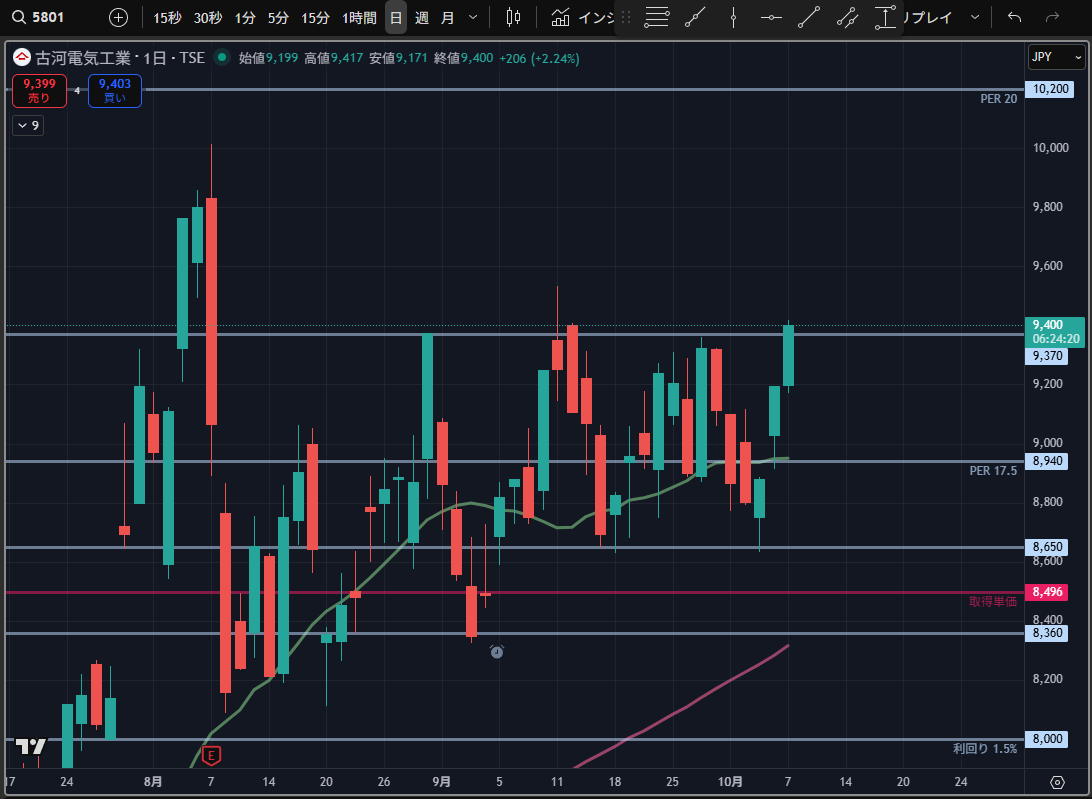Click the undo arrow icon
The image size is (1092, 799).
click(x=1014, y=17)
